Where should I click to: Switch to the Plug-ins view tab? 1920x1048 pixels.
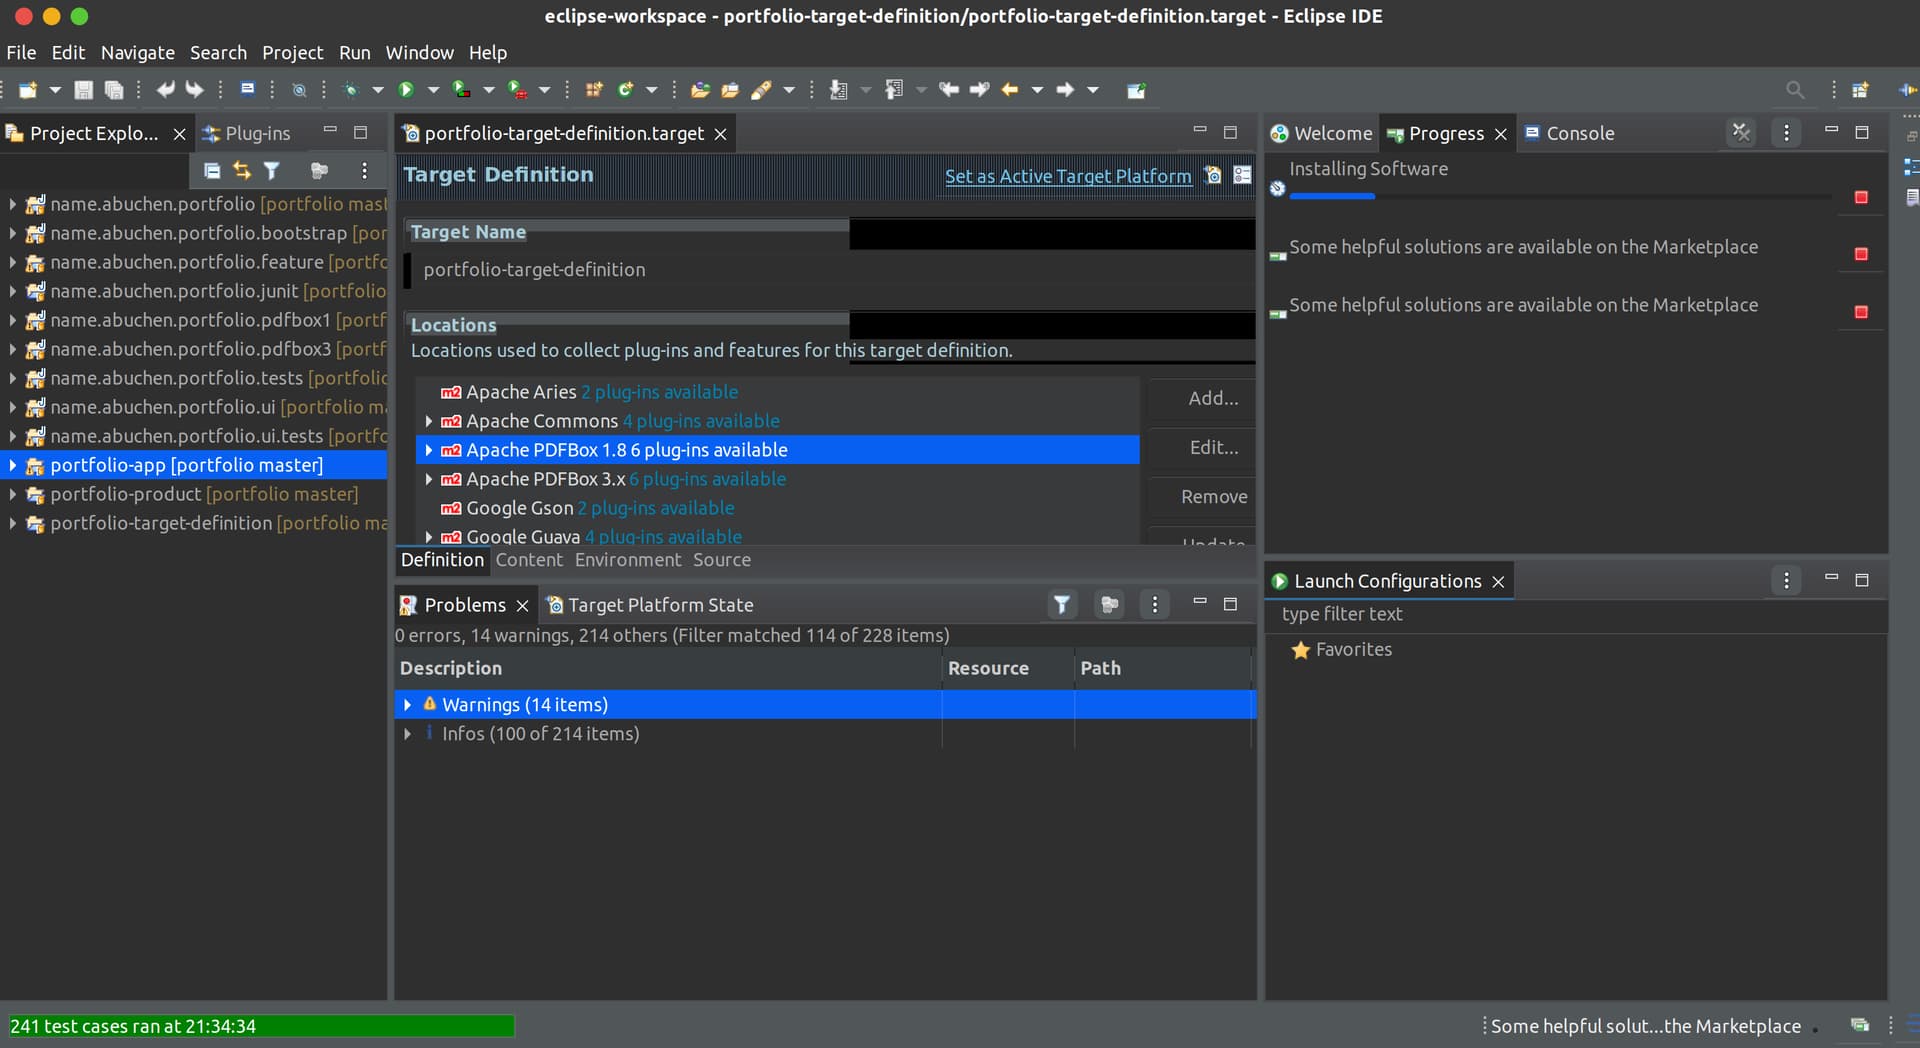click(246, 133)
